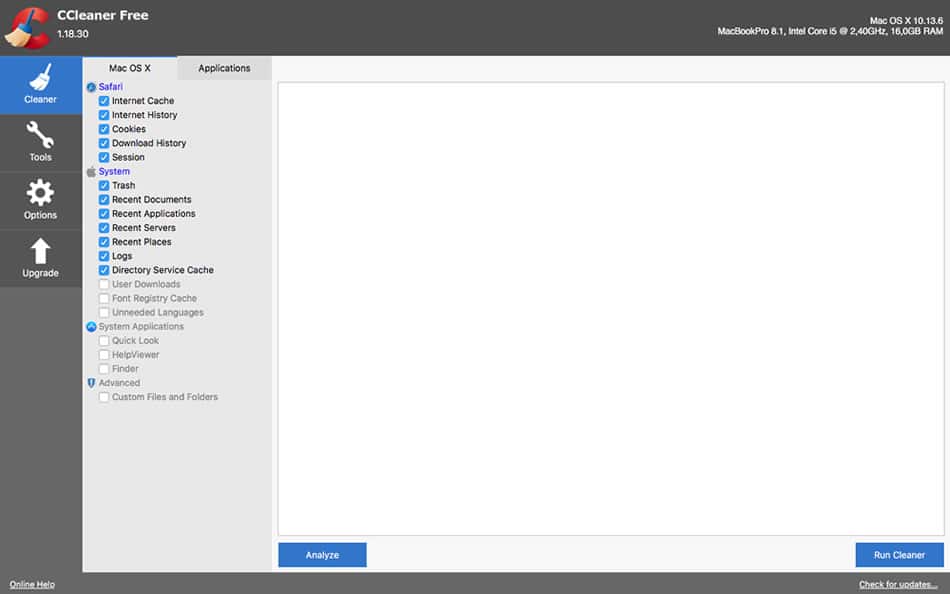This screenshot has height=594, width=950.
Task: Toggle Recent Applications checkbox
Action: point(104,213)
